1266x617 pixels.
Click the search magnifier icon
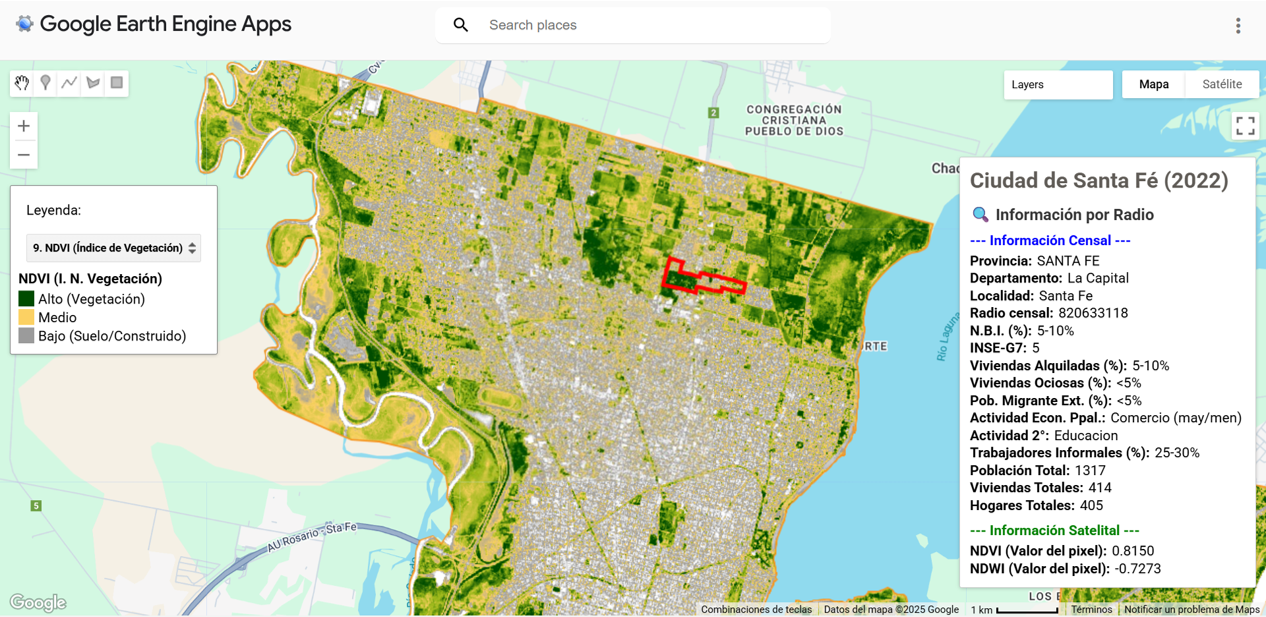(461, 25)
